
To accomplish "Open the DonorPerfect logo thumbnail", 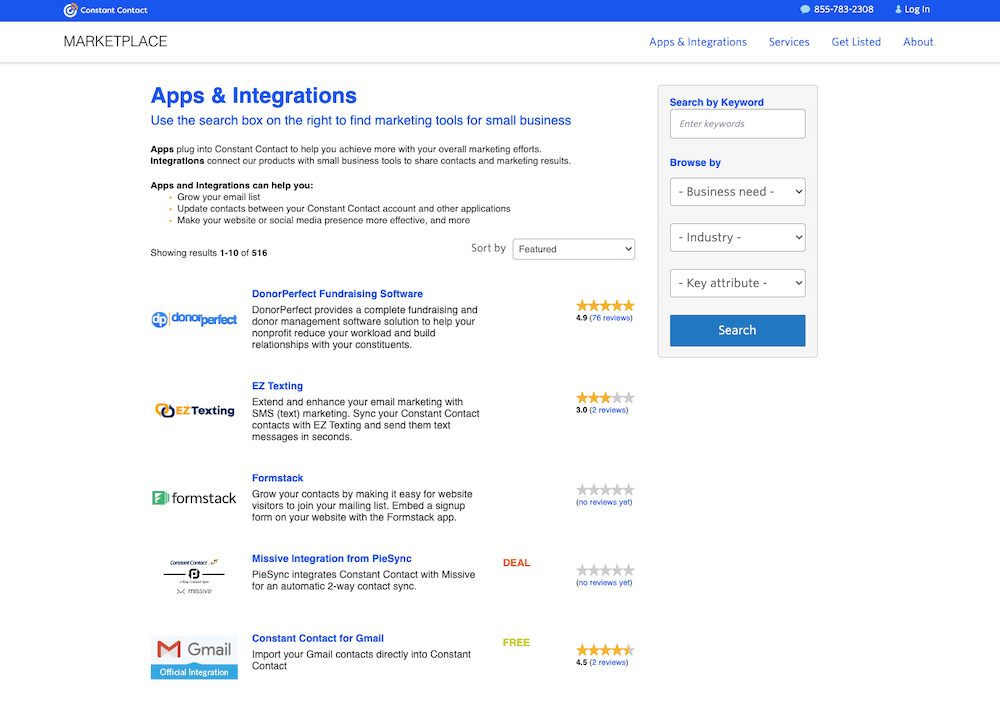I will (x=194, y=319).
